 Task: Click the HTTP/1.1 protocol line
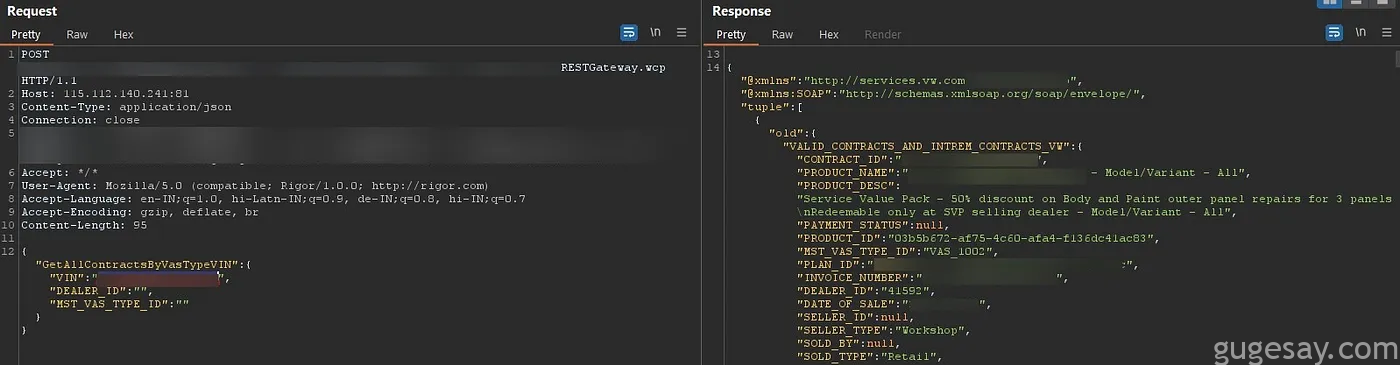(49, 80)
